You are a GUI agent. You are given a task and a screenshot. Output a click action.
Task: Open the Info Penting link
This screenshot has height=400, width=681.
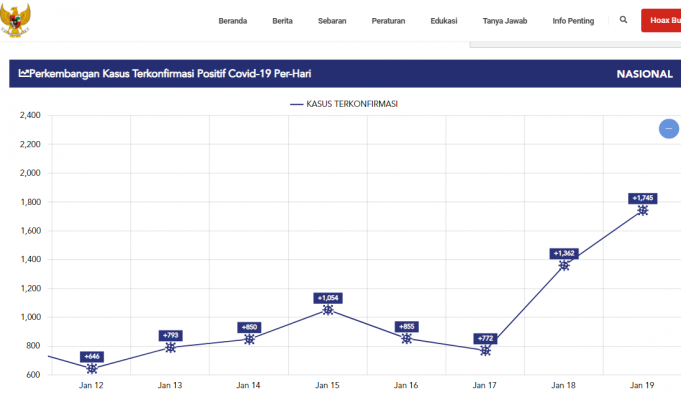point(572,20)
